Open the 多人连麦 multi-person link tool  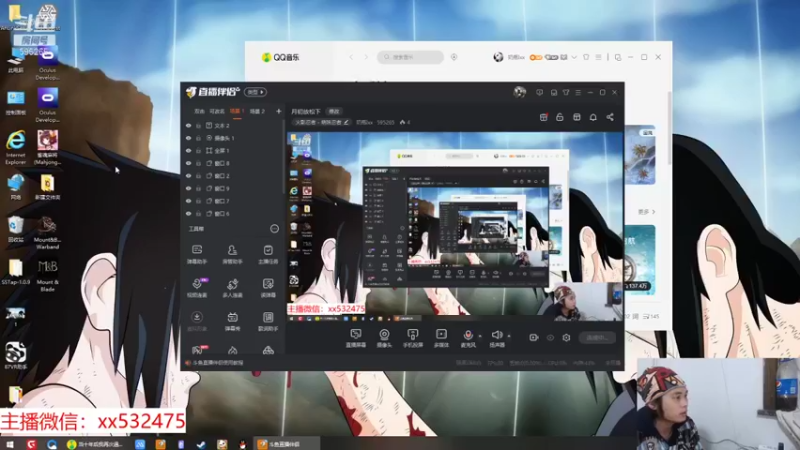(x=232, y=288)
